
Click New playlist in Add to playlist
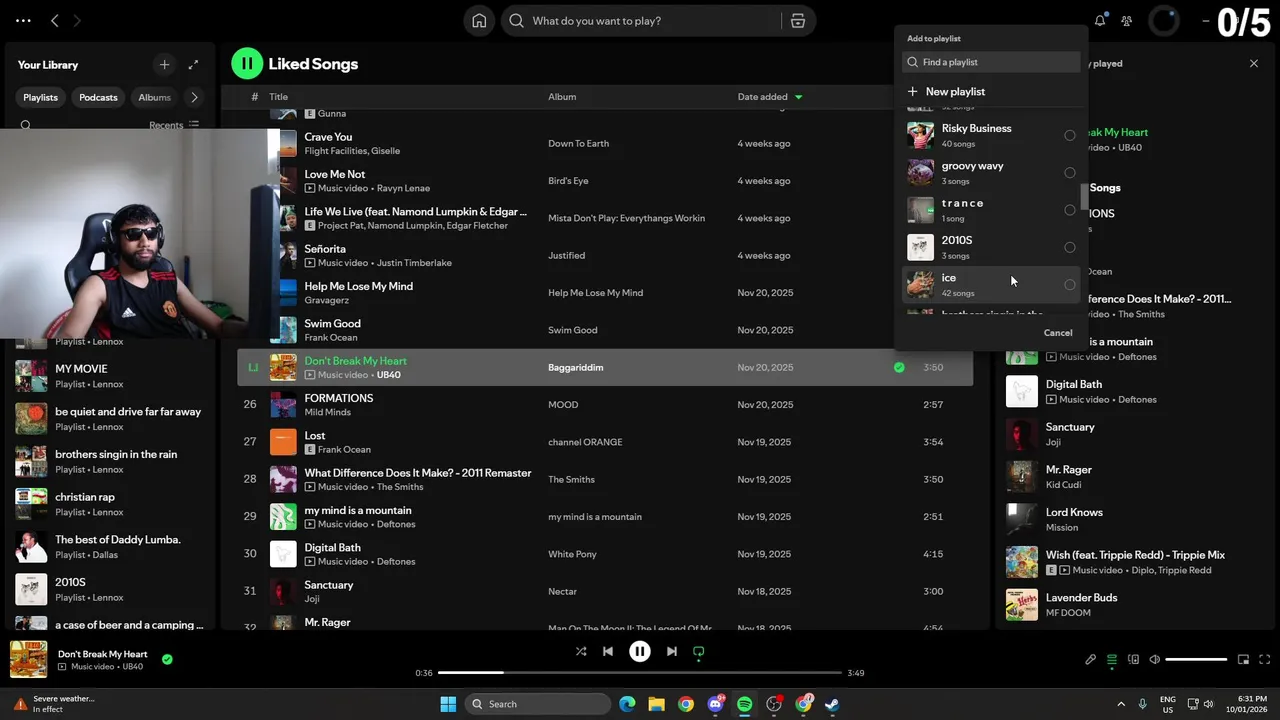946,91
